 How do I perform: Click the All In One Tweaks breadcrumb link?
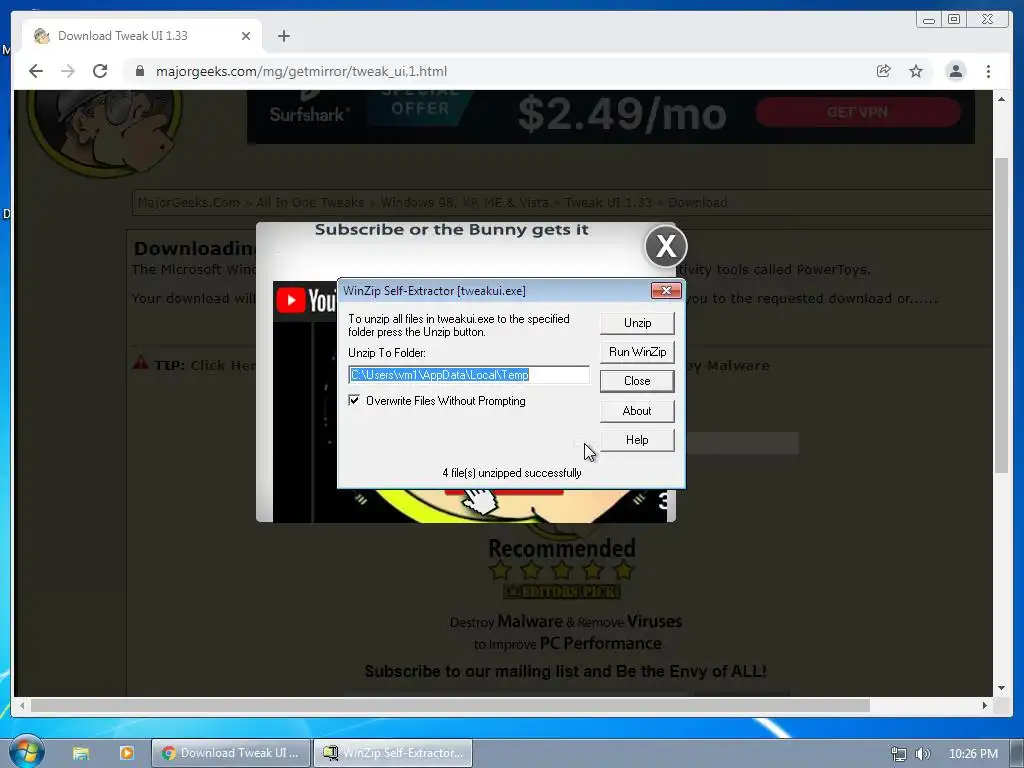point(310,202)
